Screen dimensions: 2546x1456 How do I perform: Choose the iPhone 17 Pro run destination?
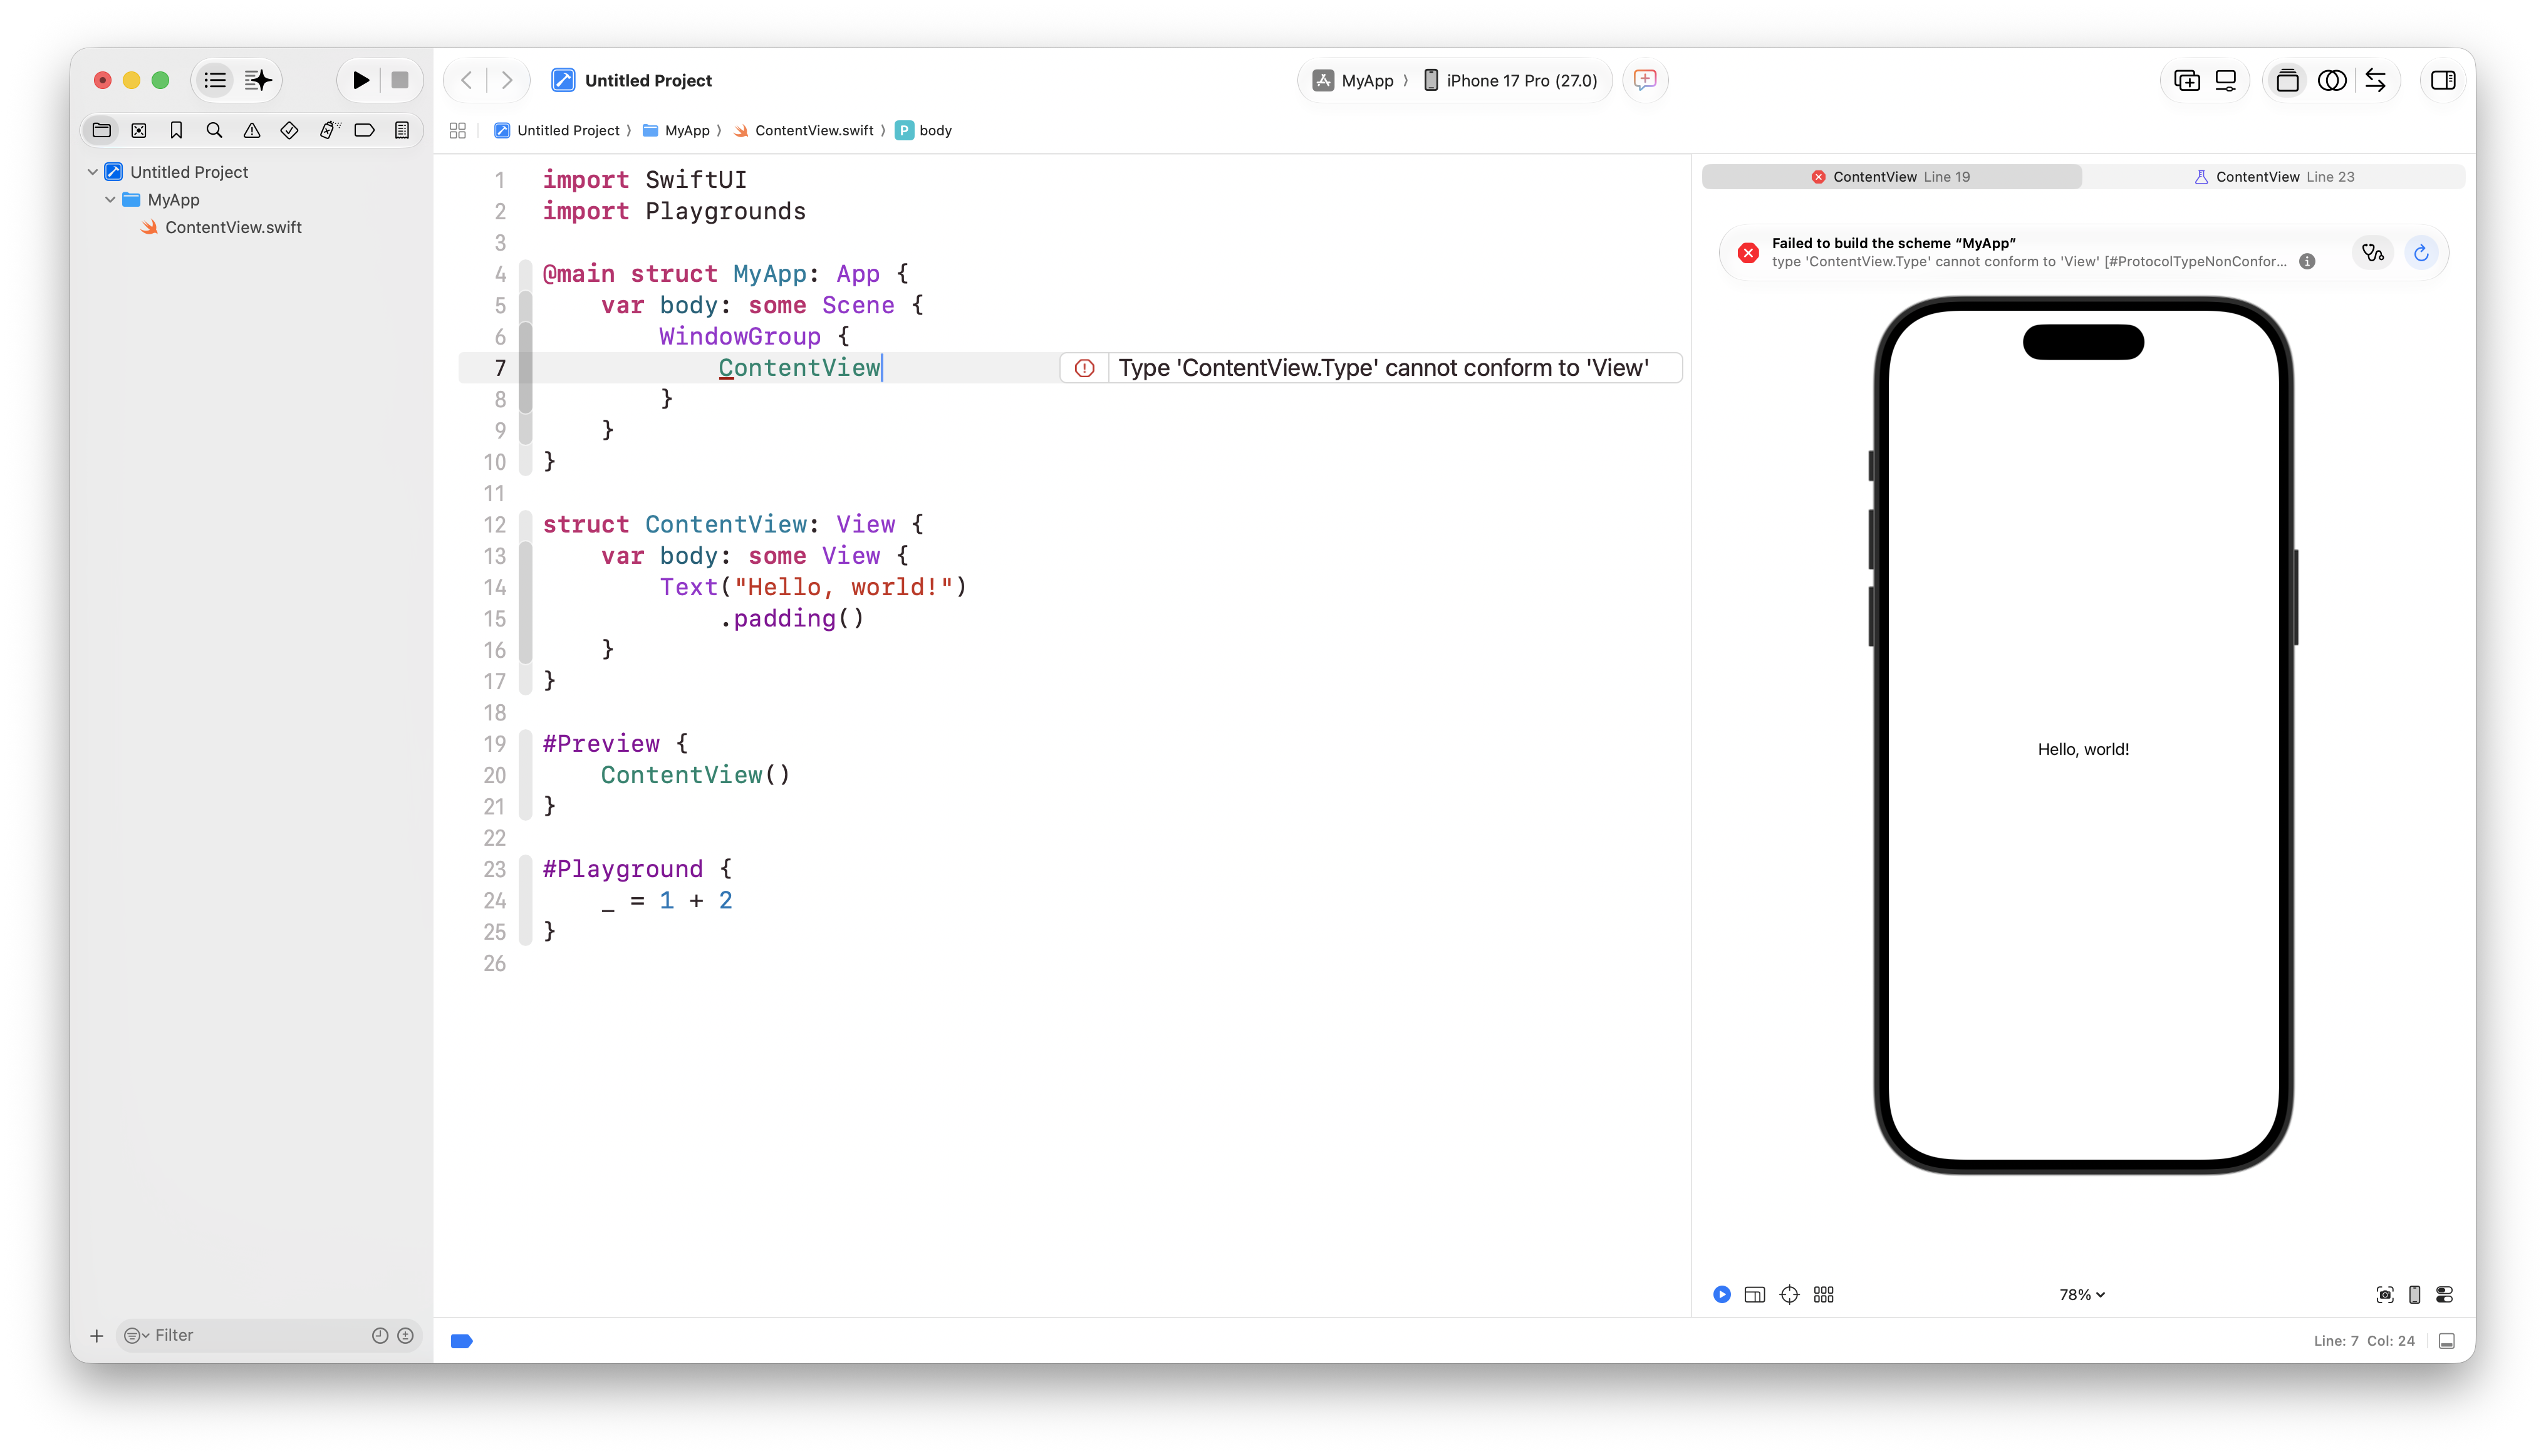coord(1510,80)
